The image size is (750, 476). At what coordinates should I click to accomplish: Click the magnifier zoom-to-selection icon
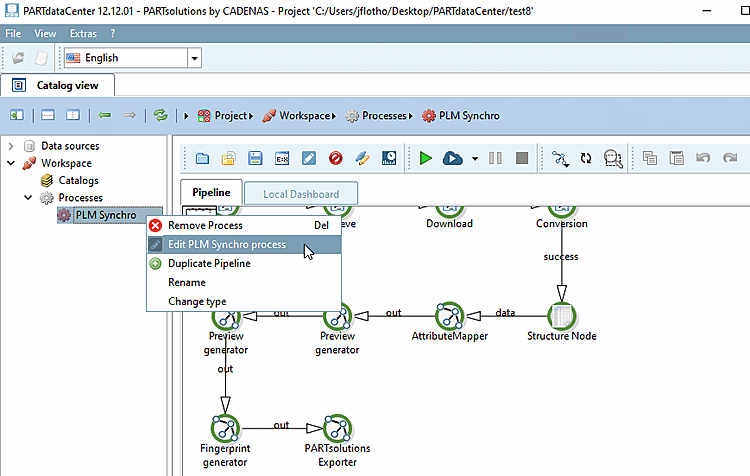pos(613,158)
